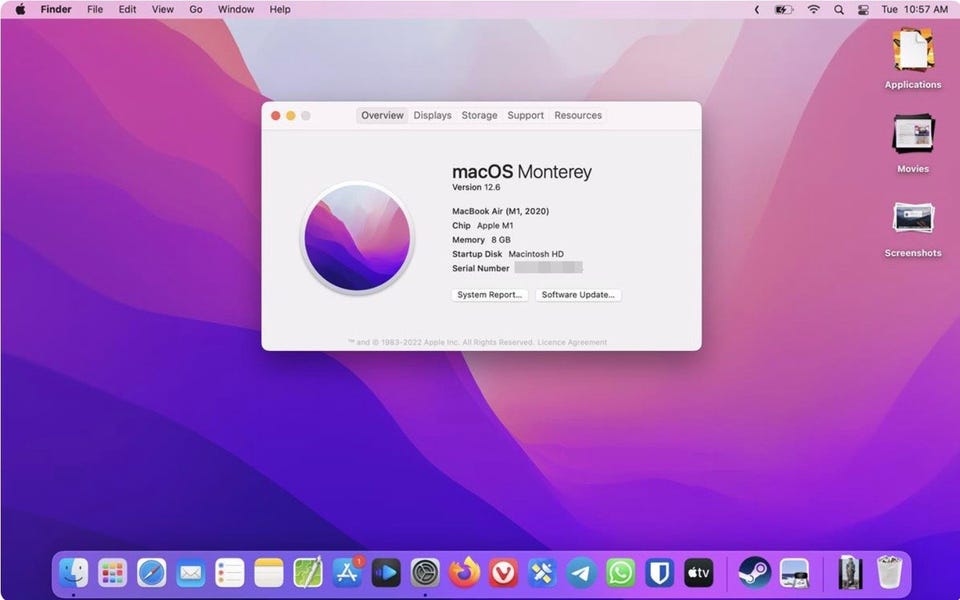Click the Software Update button

tap(578, 295)
